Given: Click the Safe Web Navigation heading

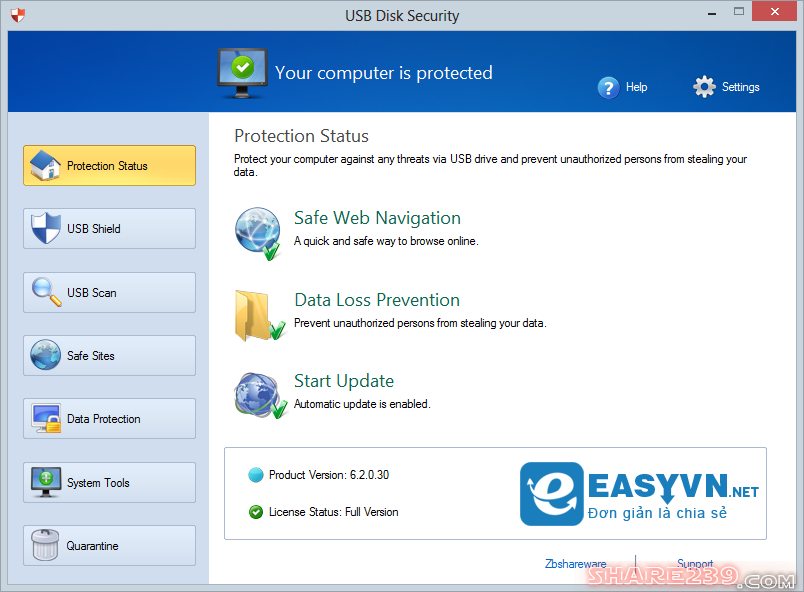Looking at the screenshot, I should tap(377, 218).
